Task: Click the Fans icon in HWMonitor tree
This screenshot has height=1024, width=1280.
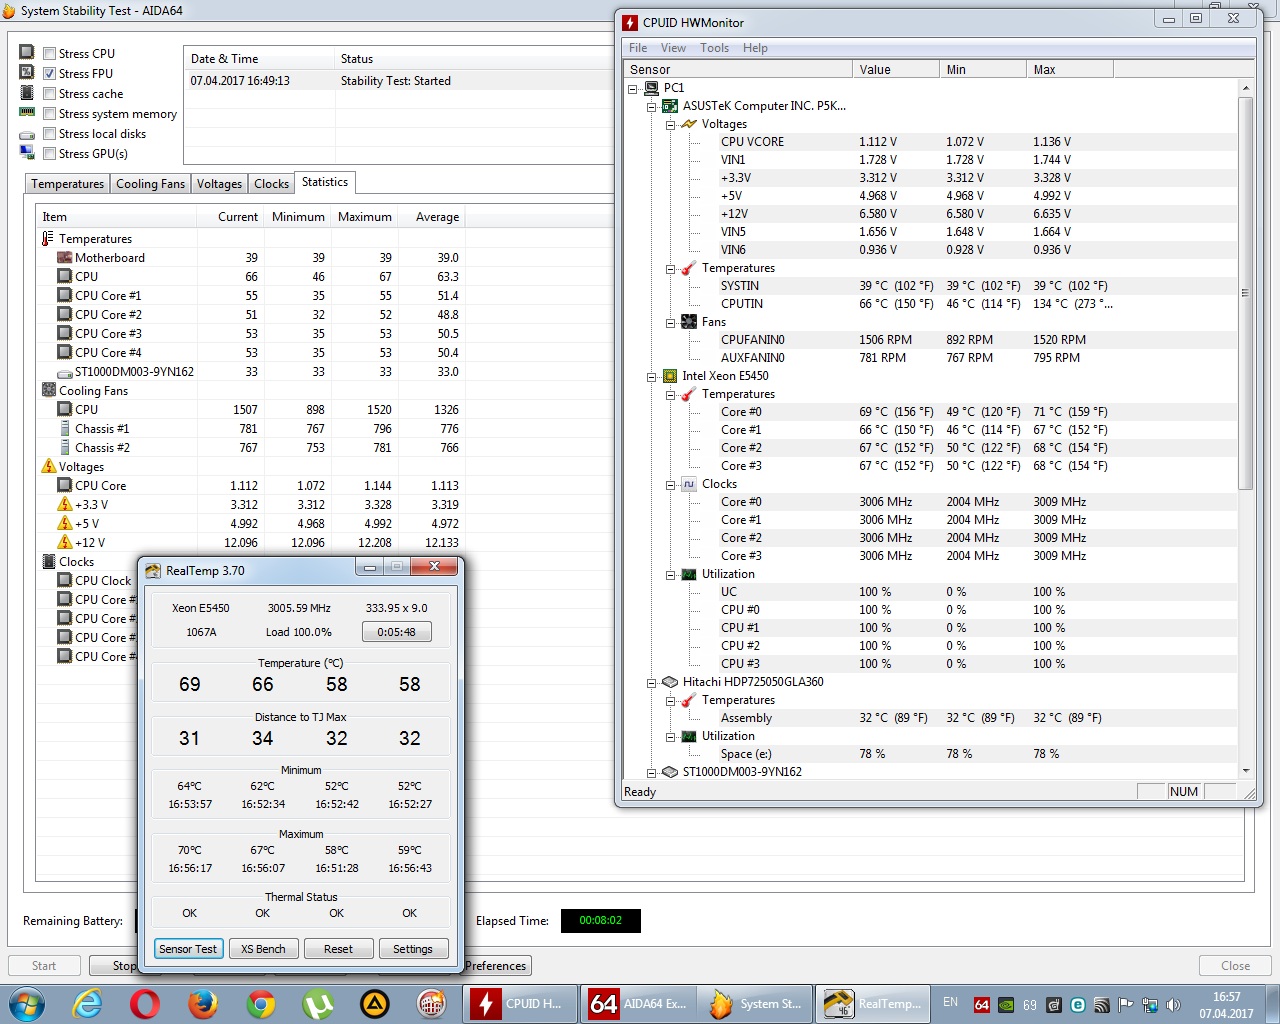Action: click(x=689, y=322)
